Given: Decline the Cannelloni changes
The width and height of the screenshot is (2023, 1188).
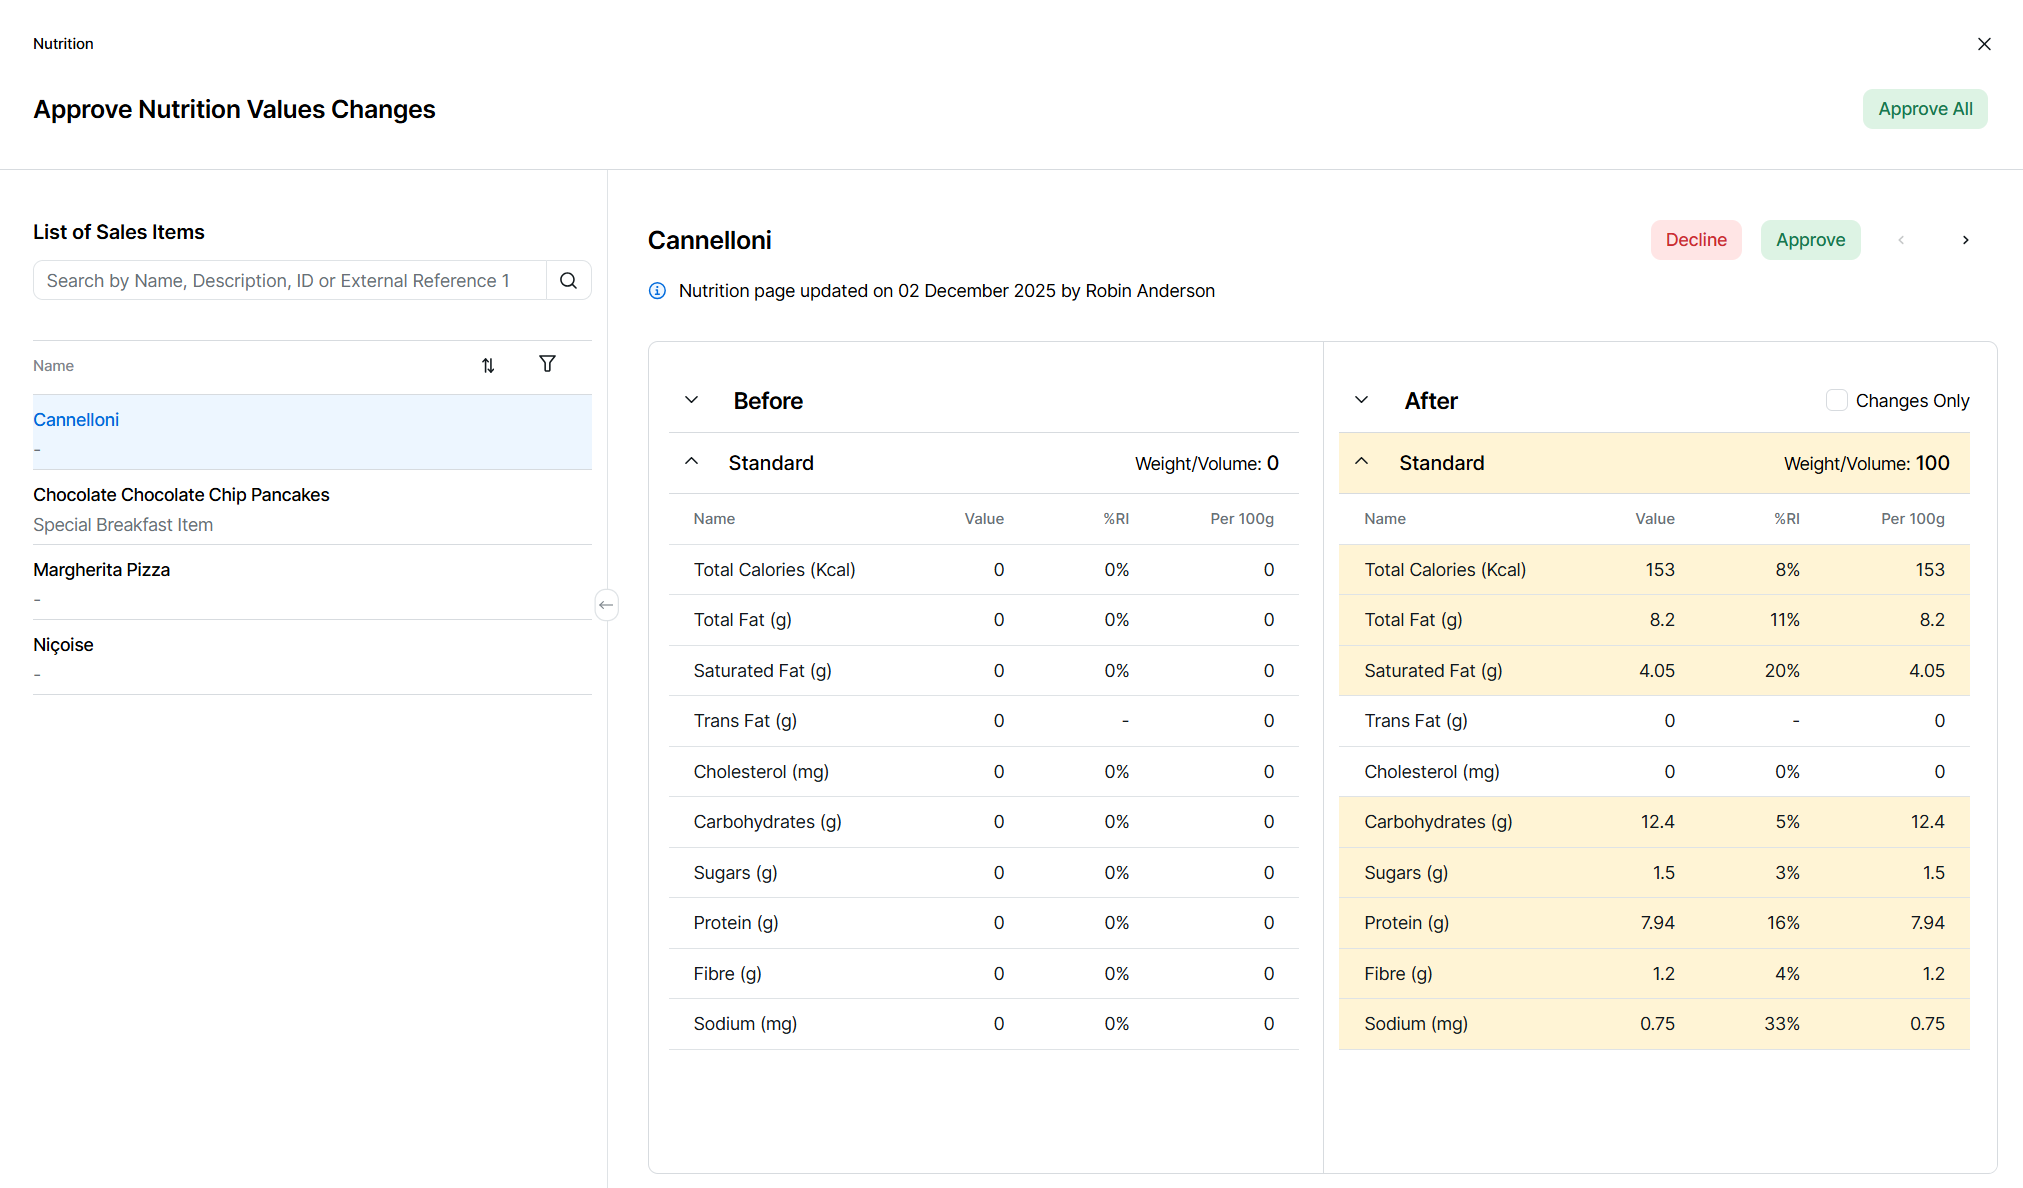Looking at the screenshot, I should pos(1695,240).
